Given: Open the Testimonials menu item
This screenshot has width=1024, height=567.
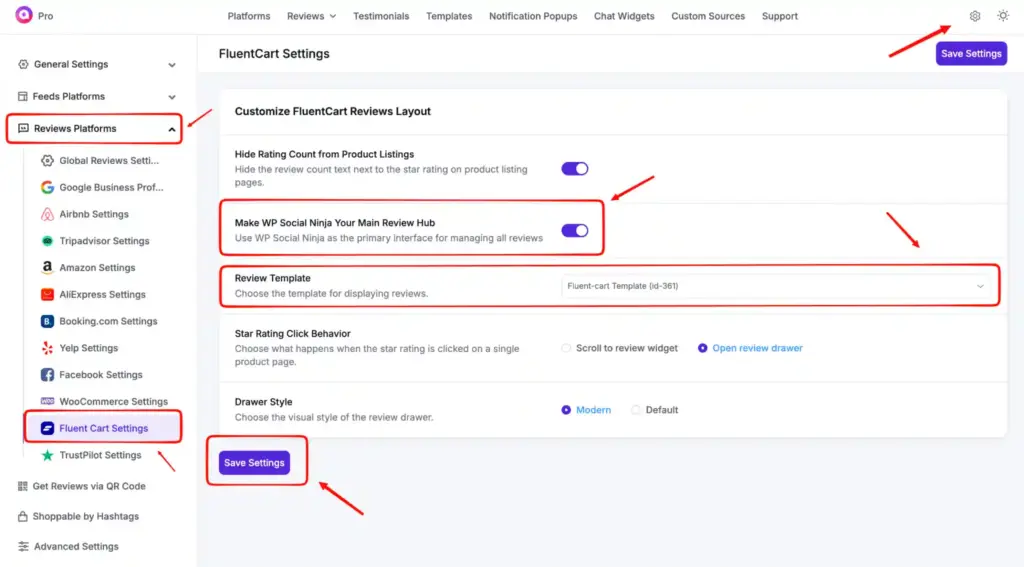Looking at the screenshot, I should pyautogui.click(x=381, y=16).
